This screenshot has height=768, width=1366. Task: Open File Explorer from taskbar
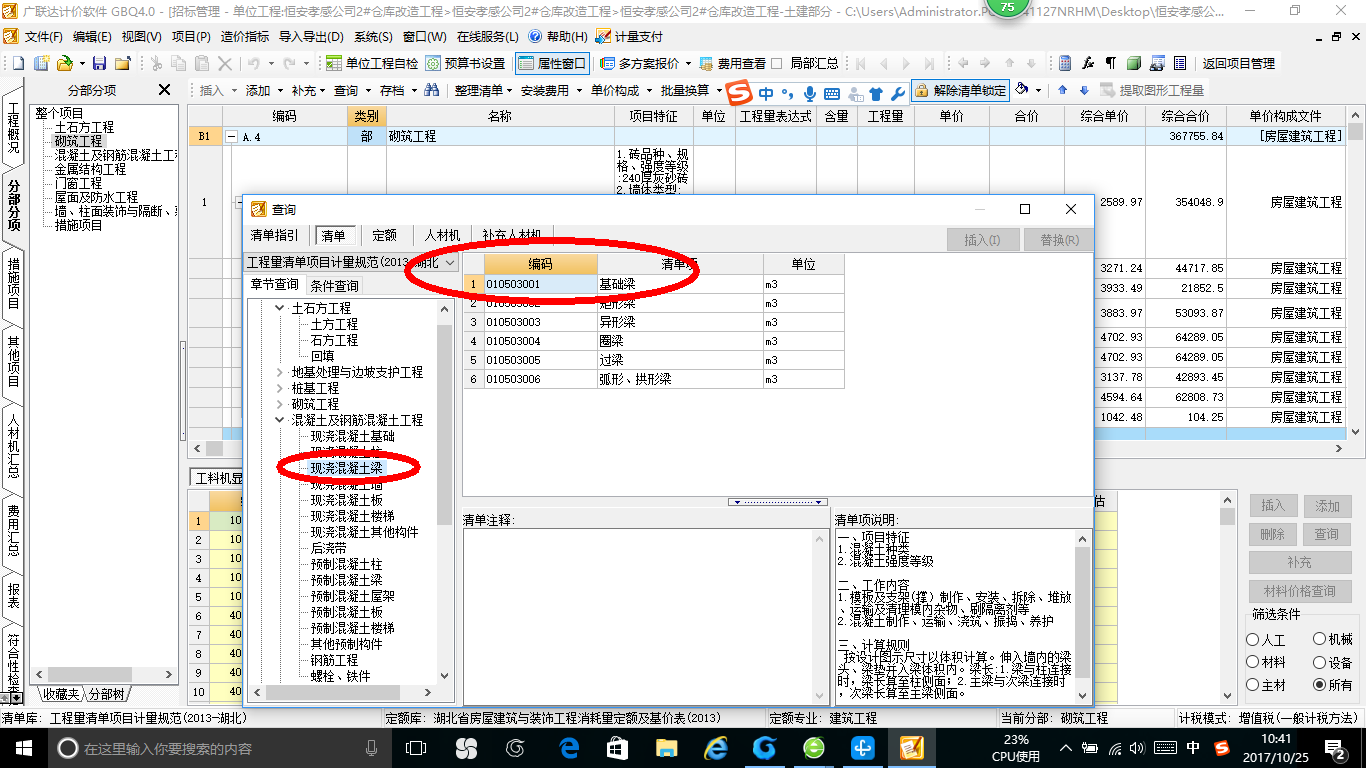(667, 748)
